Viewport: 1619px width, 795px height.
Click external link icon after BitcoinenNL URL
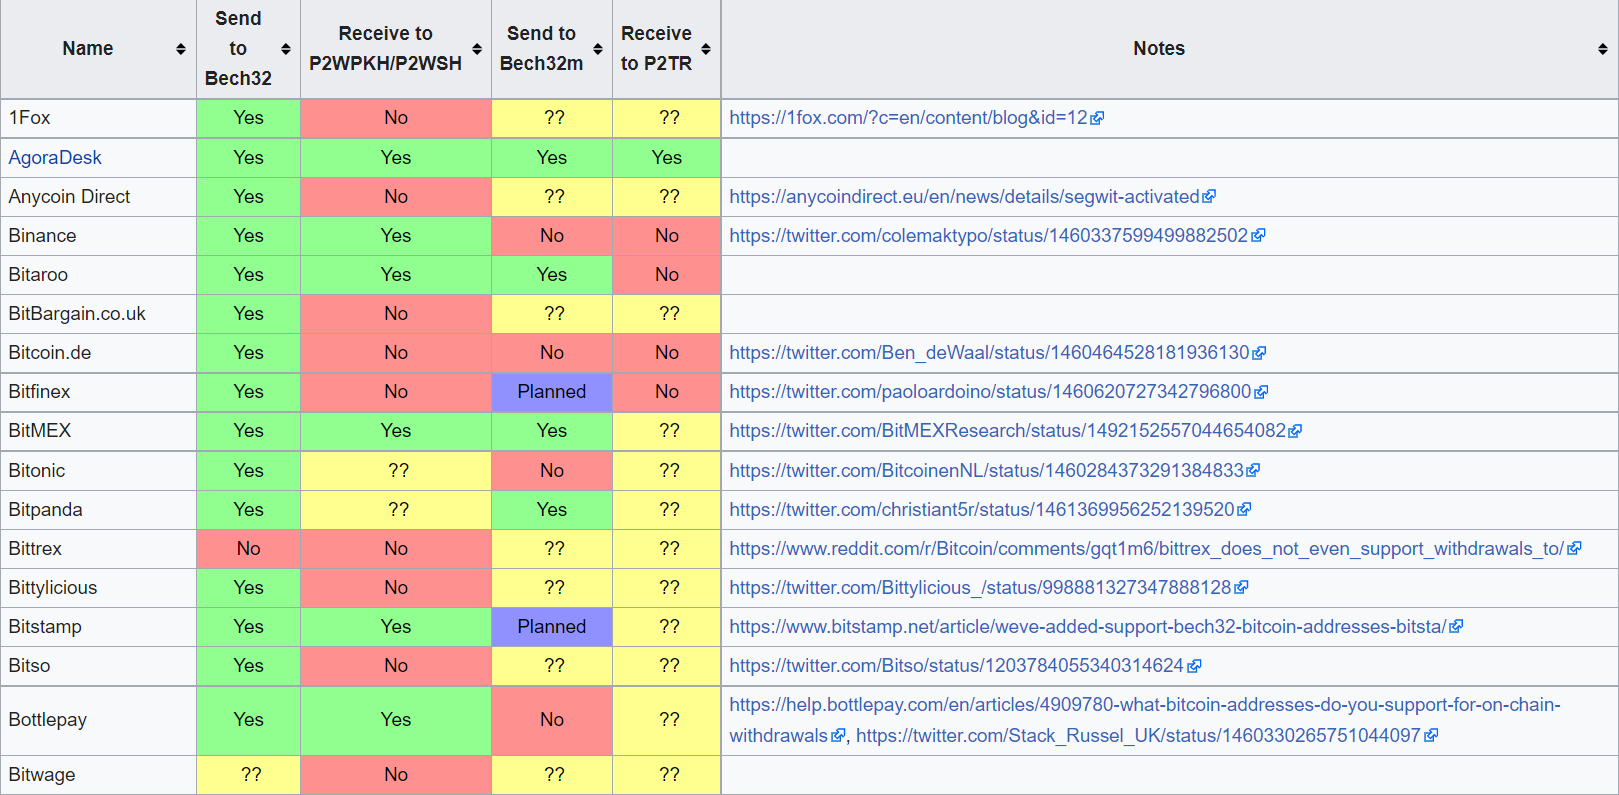pos(1253,470)
